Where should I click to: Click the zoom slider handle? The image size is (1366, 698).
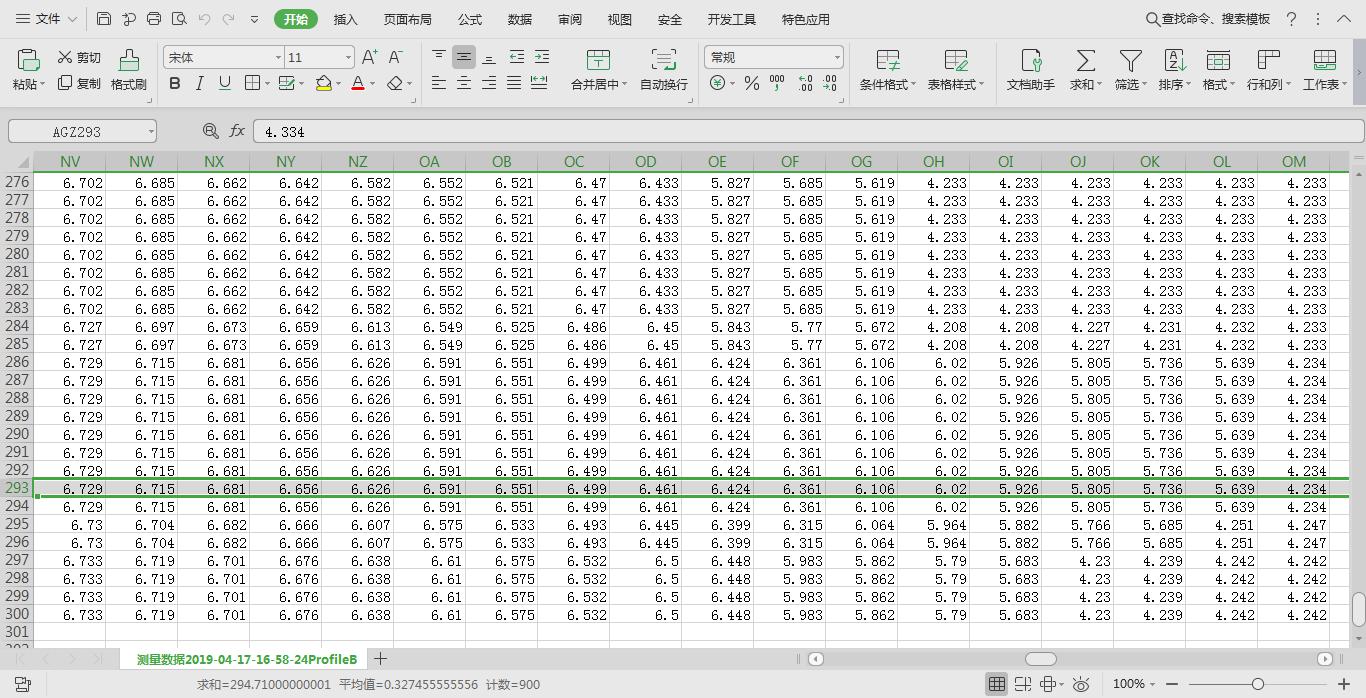[x=1257, y=685]
